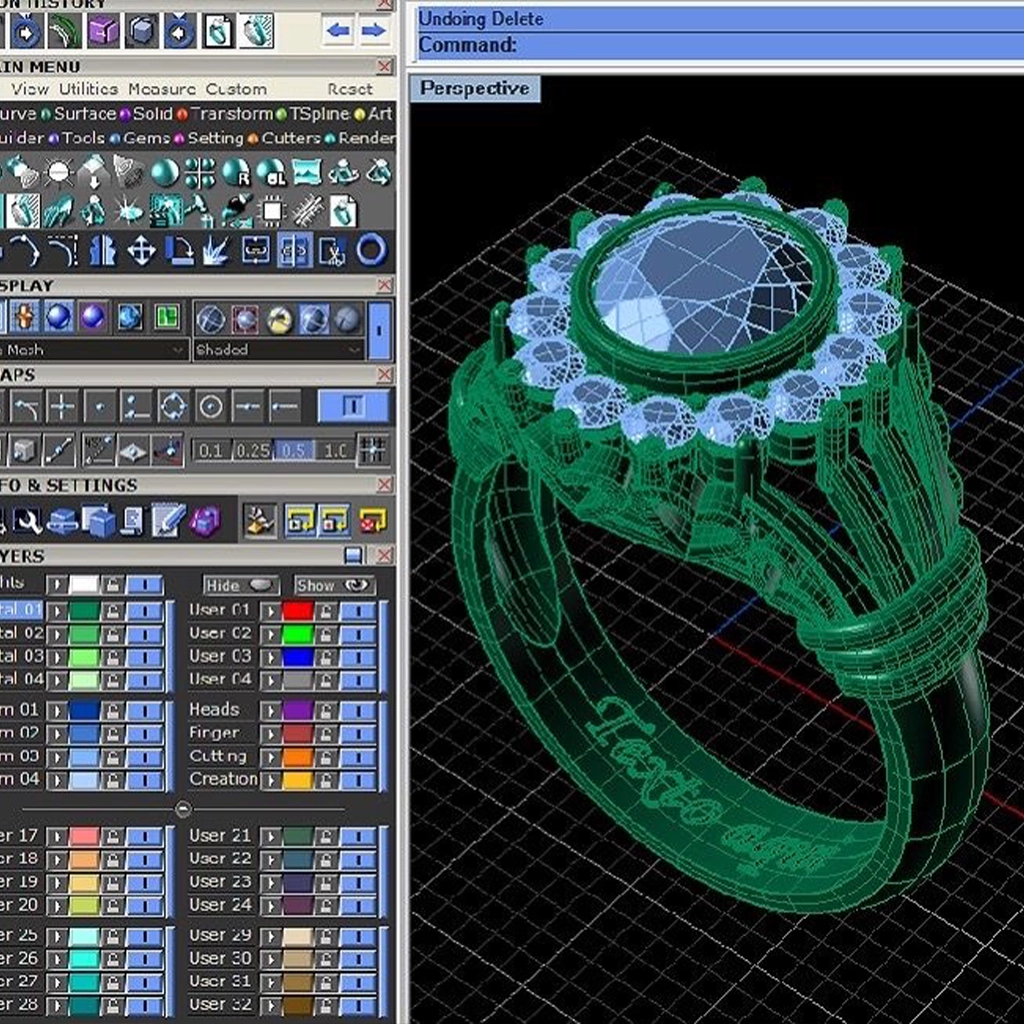Click the blue forward arrow in history panel
The height and width of the screenshot is (1024, 1024).
[x=373, y=30]
